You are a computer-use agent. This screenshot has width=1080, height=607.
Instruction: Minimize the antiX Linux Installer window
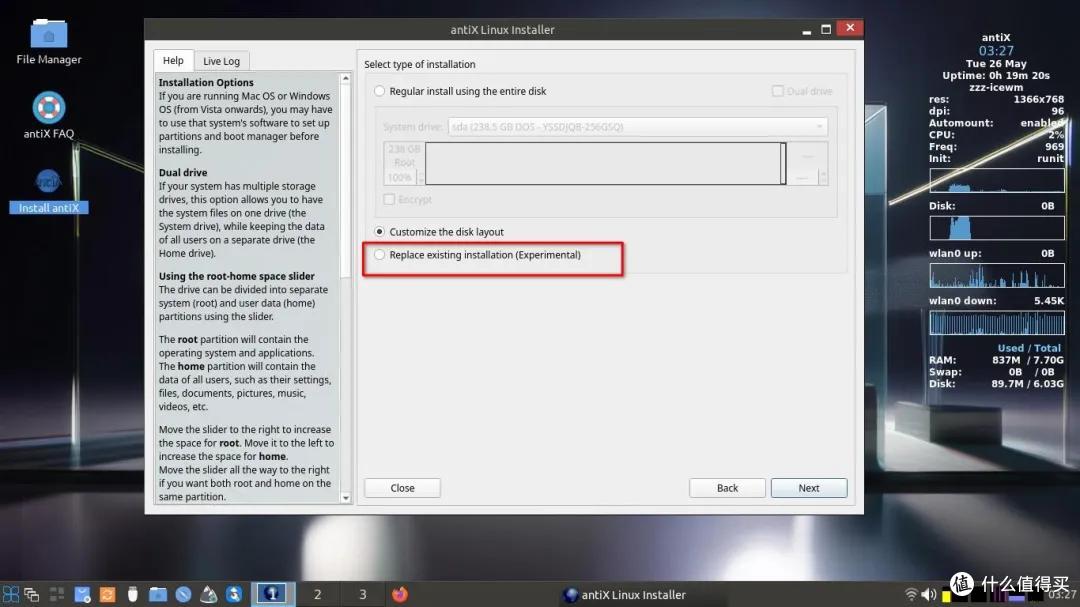[x=807, y=30]
